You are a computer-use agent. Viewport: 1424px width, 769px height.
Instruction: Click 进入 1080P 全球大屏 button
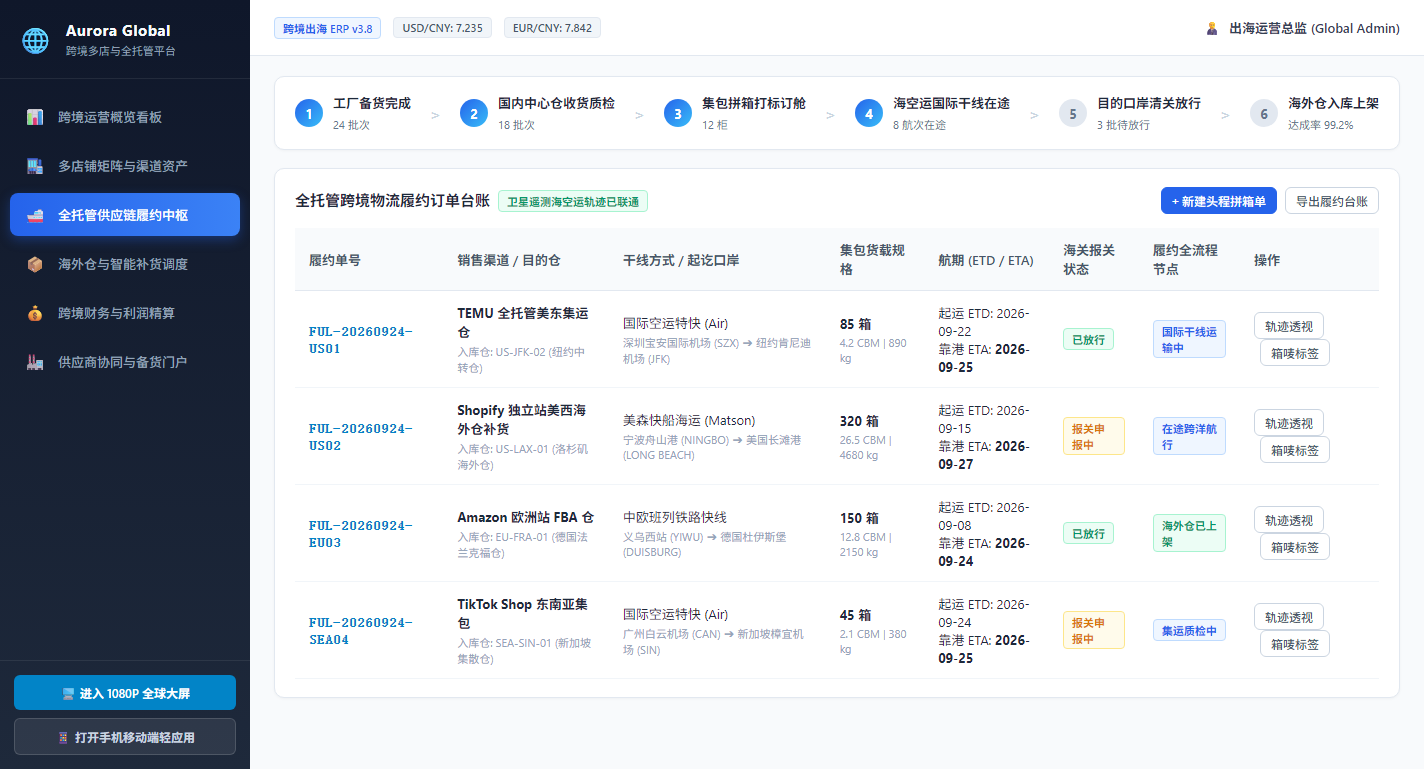pos(125,693)
